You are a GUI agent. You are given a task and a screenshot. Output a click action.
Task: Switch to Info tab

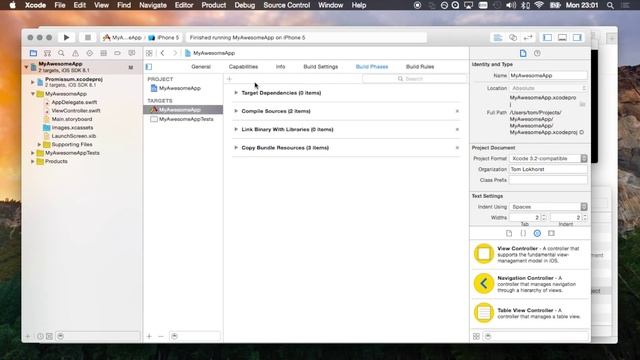(280, 67)
